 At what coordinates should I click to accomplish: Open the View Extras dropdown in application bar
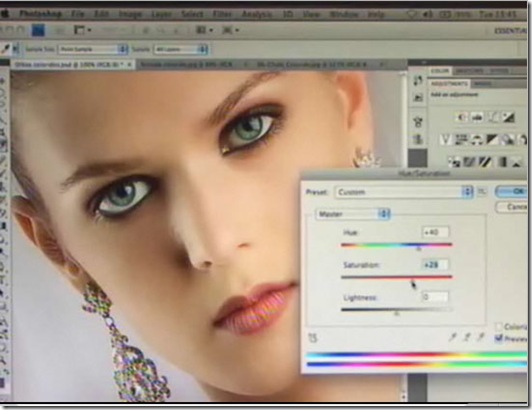coord(83,30)
